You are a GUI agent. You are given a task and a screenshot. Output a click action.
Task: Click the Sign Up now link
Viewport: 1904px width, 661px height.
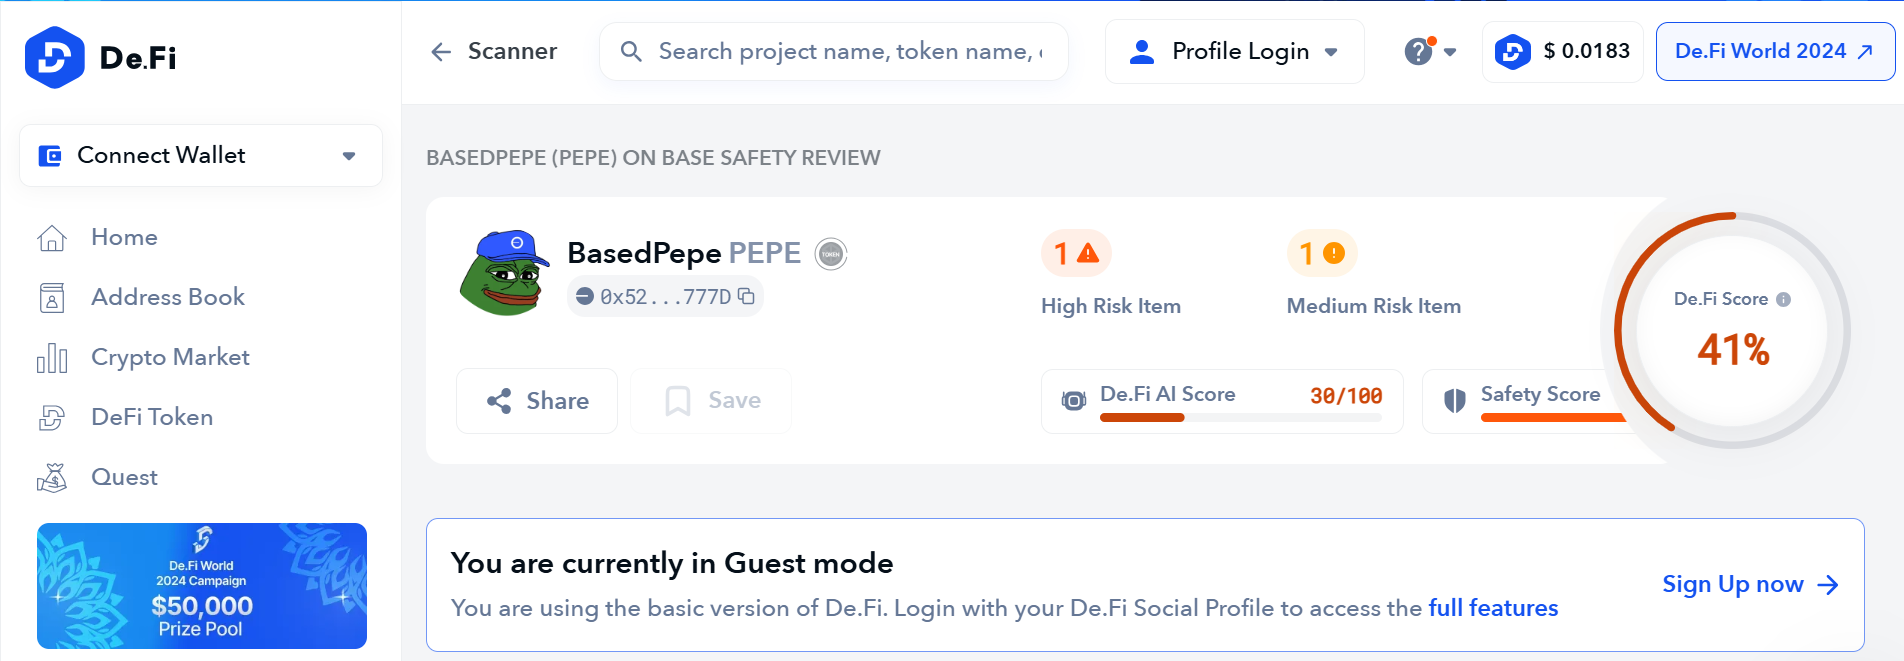1749,584
